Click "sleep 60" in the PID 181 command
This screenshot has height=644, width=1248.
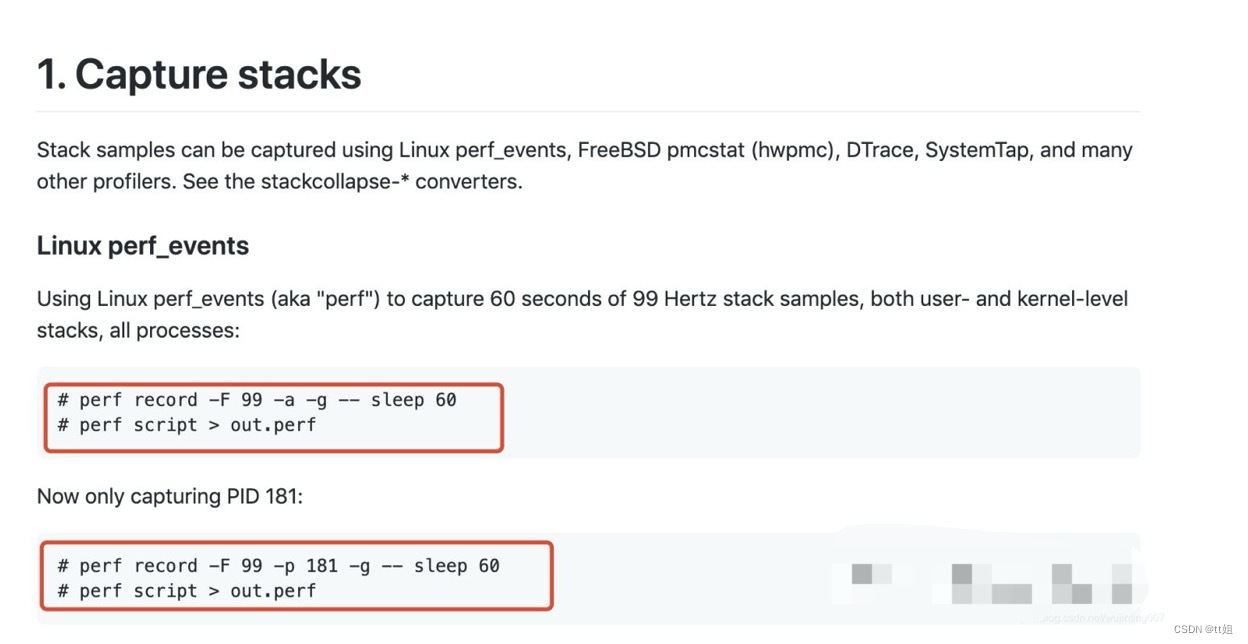tap(456, 566)
